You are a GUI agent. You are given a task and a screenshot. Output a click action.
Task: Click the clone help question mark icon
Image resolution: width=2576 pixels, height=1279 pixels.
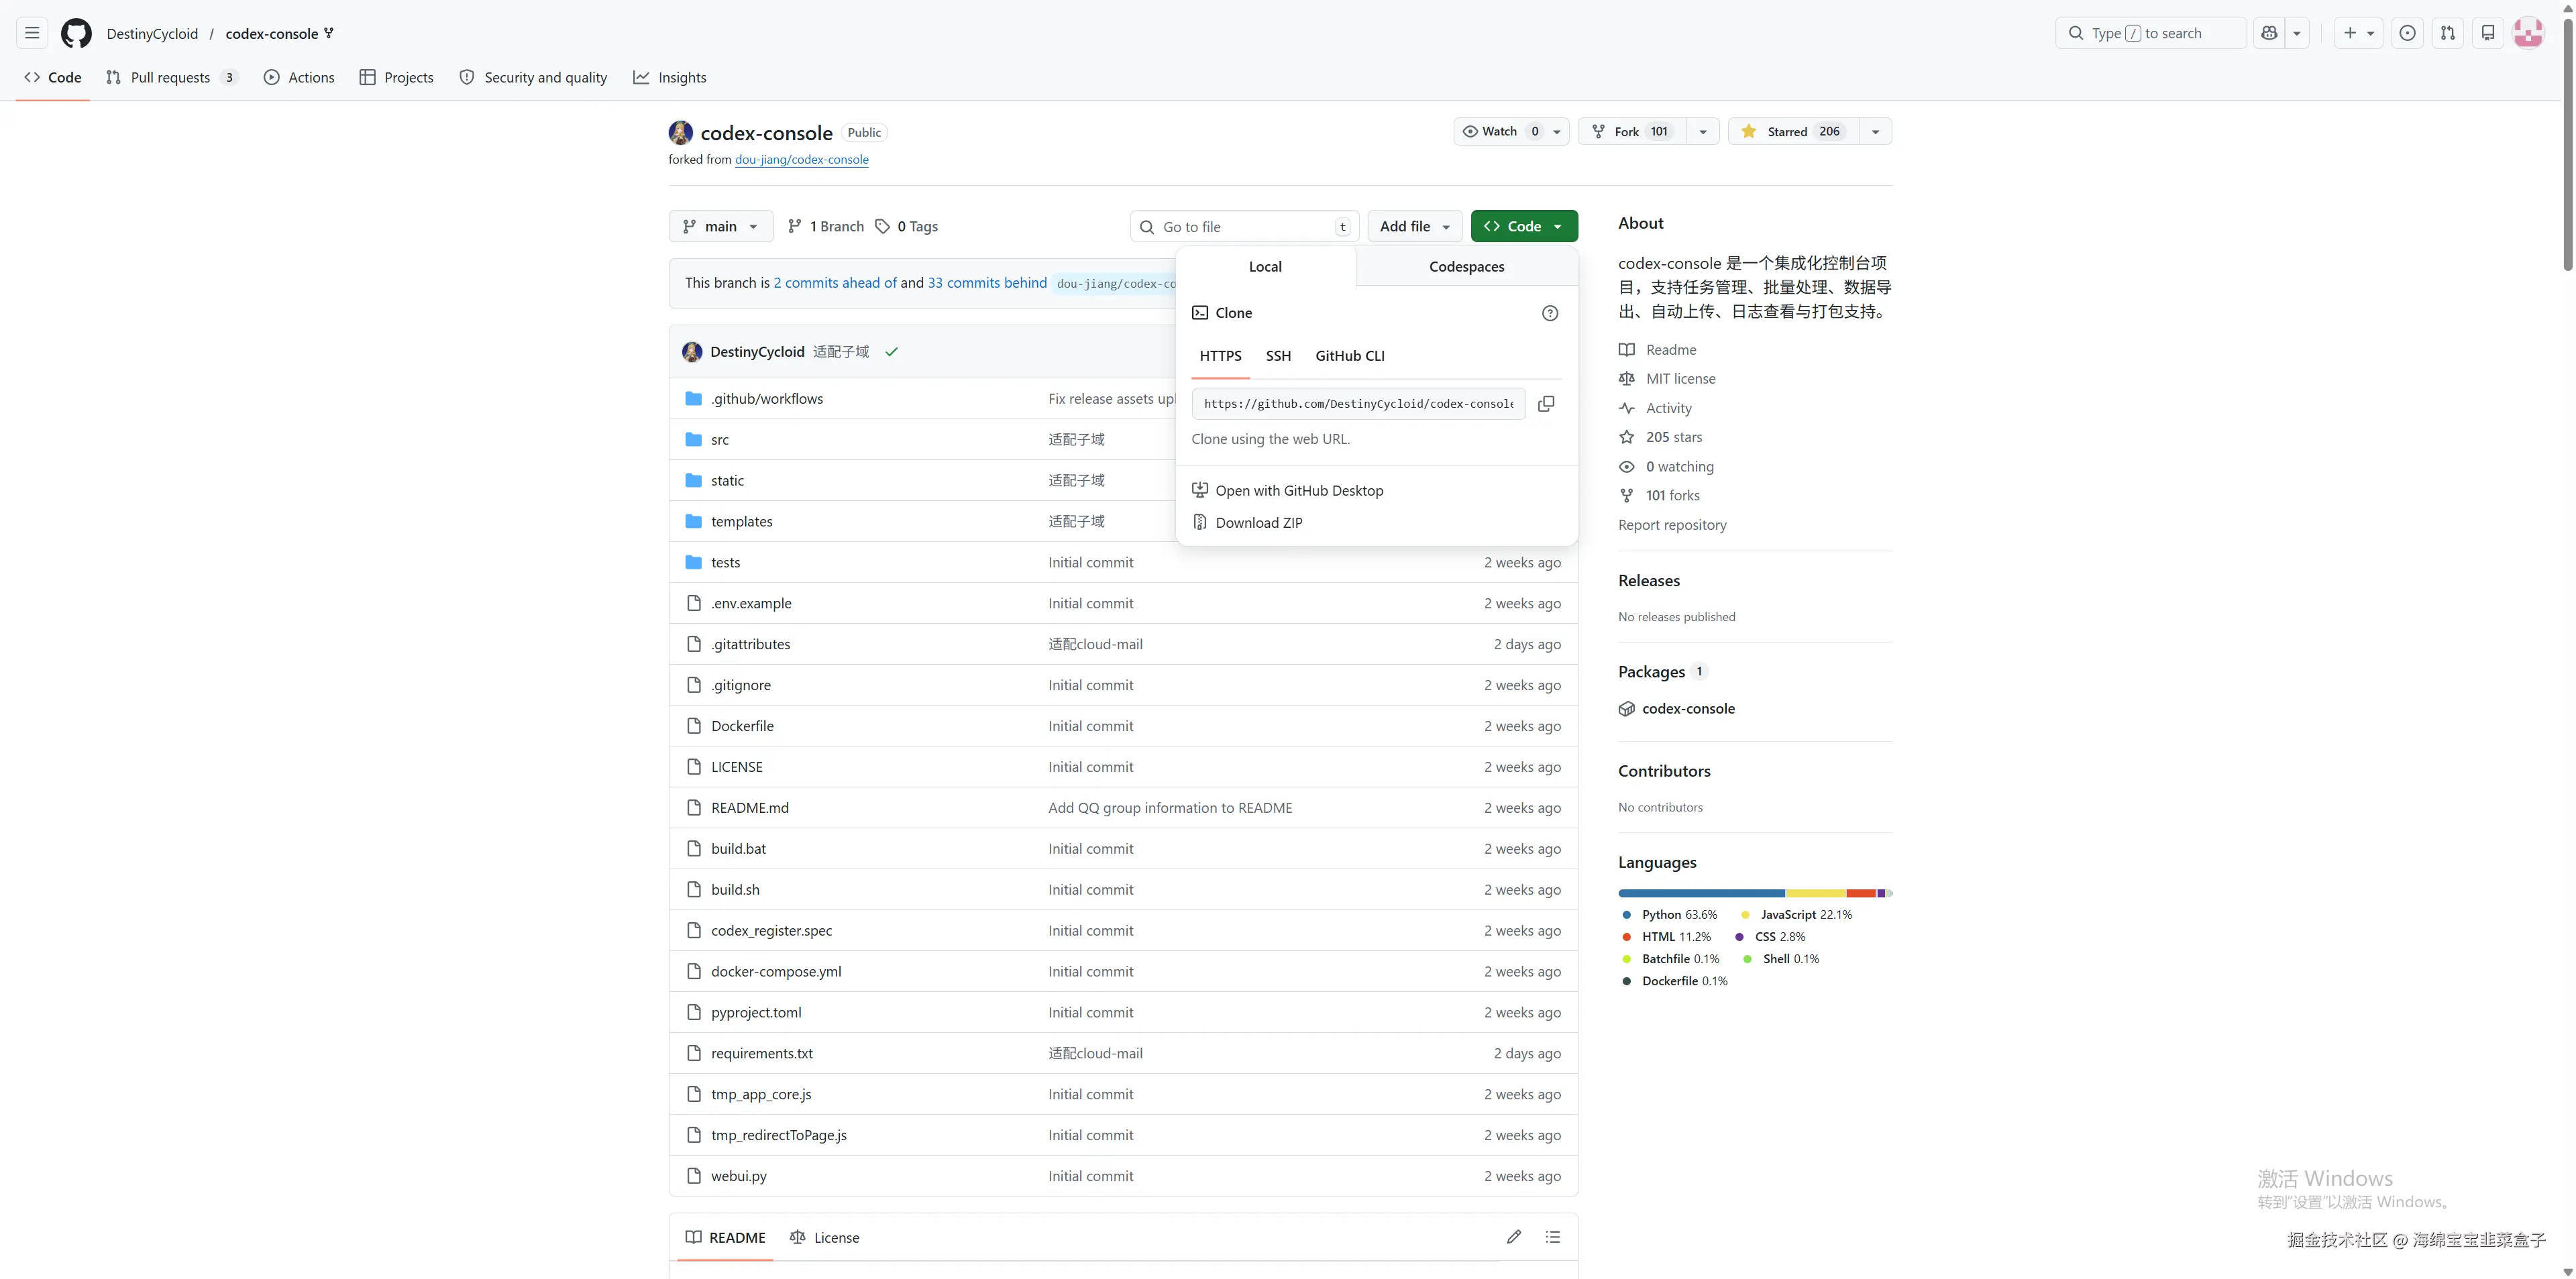coord(1550,313)
